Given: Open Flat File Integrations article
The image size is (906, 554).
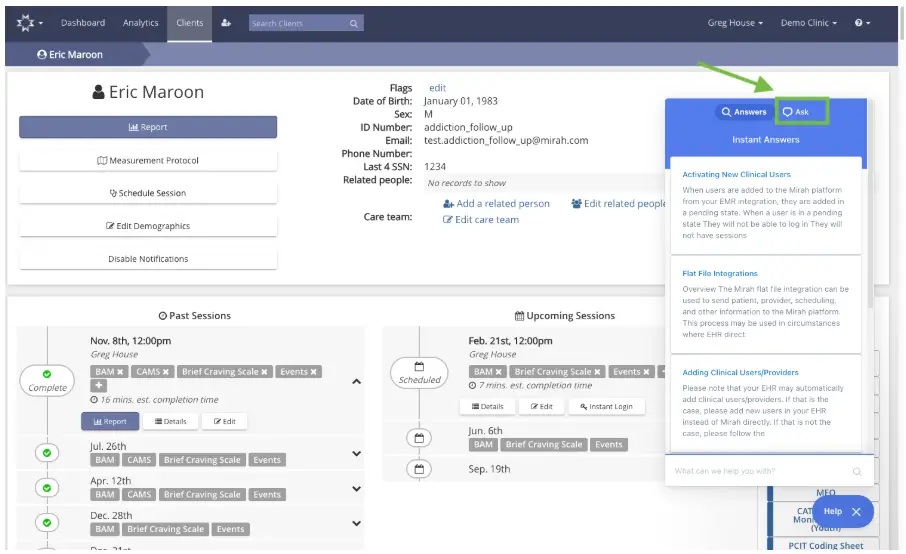Looking at the screenshot, I should 719,274.
